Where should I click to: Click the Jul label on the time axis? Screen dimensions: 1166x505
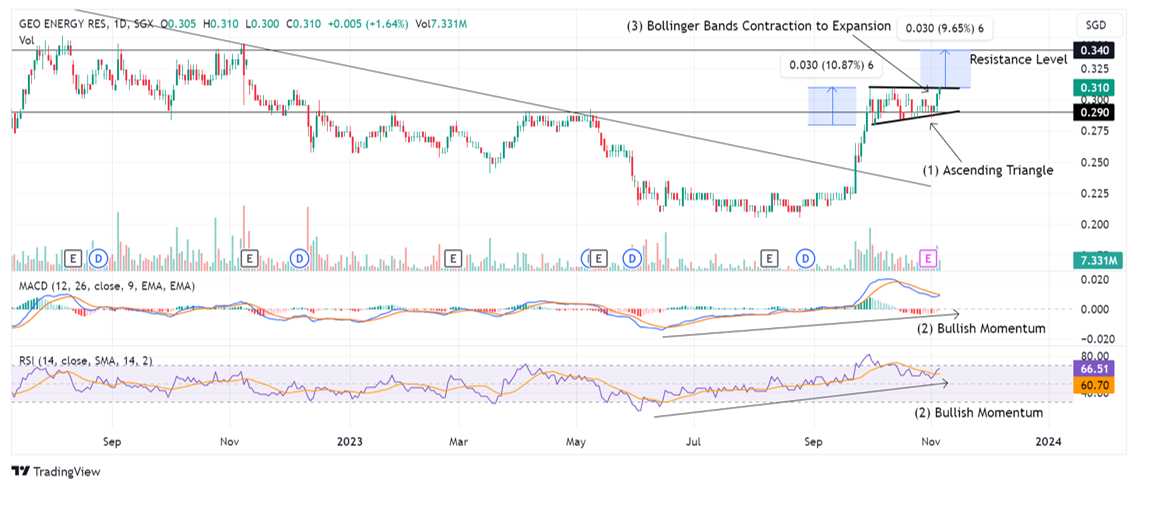click(694, 441)
